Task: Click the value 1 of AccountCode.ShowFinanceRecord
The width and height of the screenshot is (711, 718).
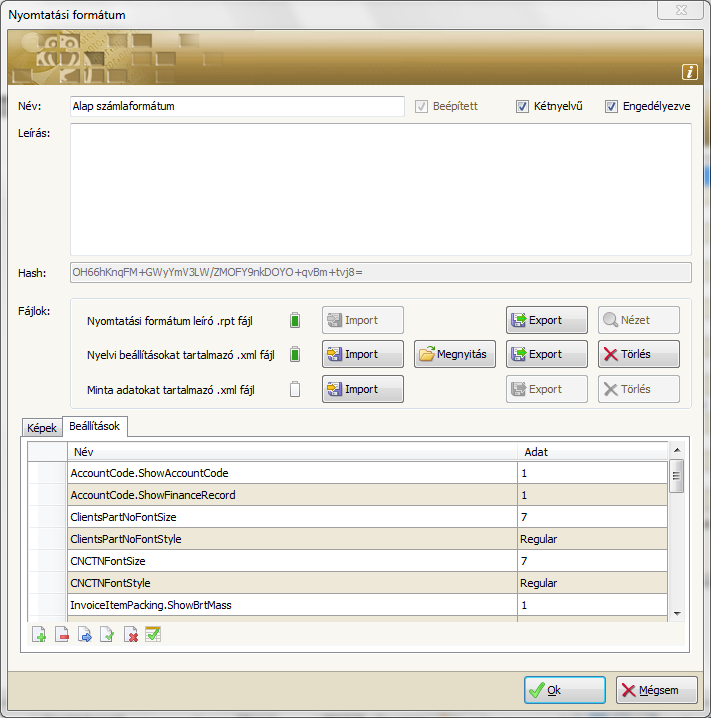Action: click(592, 495)
